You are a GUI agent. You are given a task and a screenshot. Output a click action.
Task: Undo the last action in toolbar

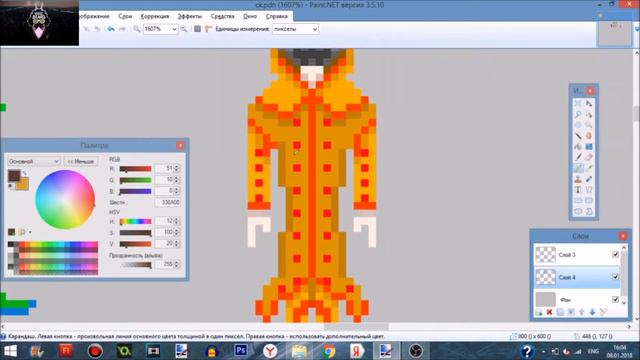(x=111, y=29)
